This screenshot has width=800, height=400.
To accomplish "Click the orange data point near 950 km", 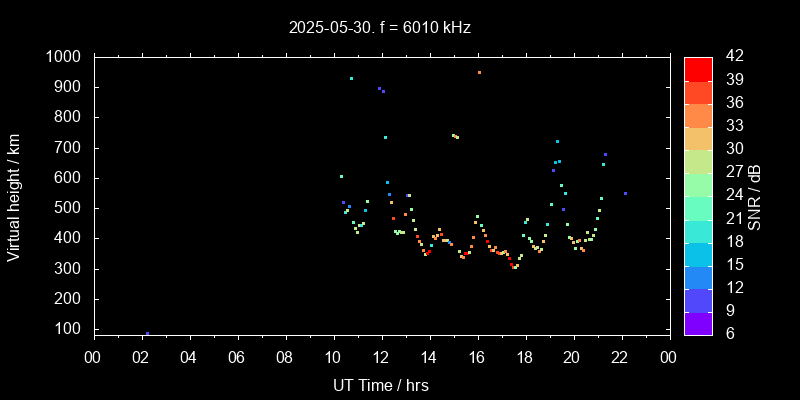I will (x=479, y=72).
